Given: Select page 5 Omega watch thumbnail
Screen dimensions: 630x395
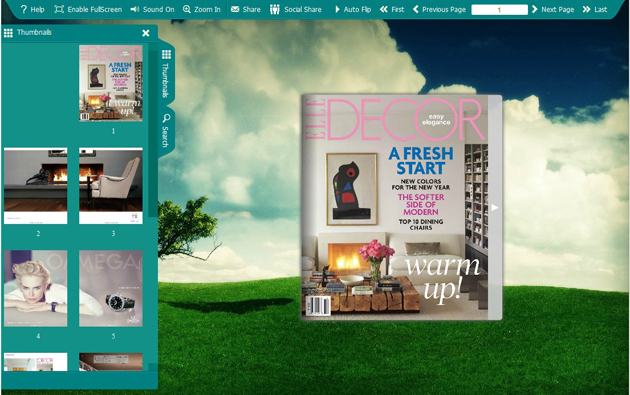Looking at the screenshot, I should [x=111, y=288].
